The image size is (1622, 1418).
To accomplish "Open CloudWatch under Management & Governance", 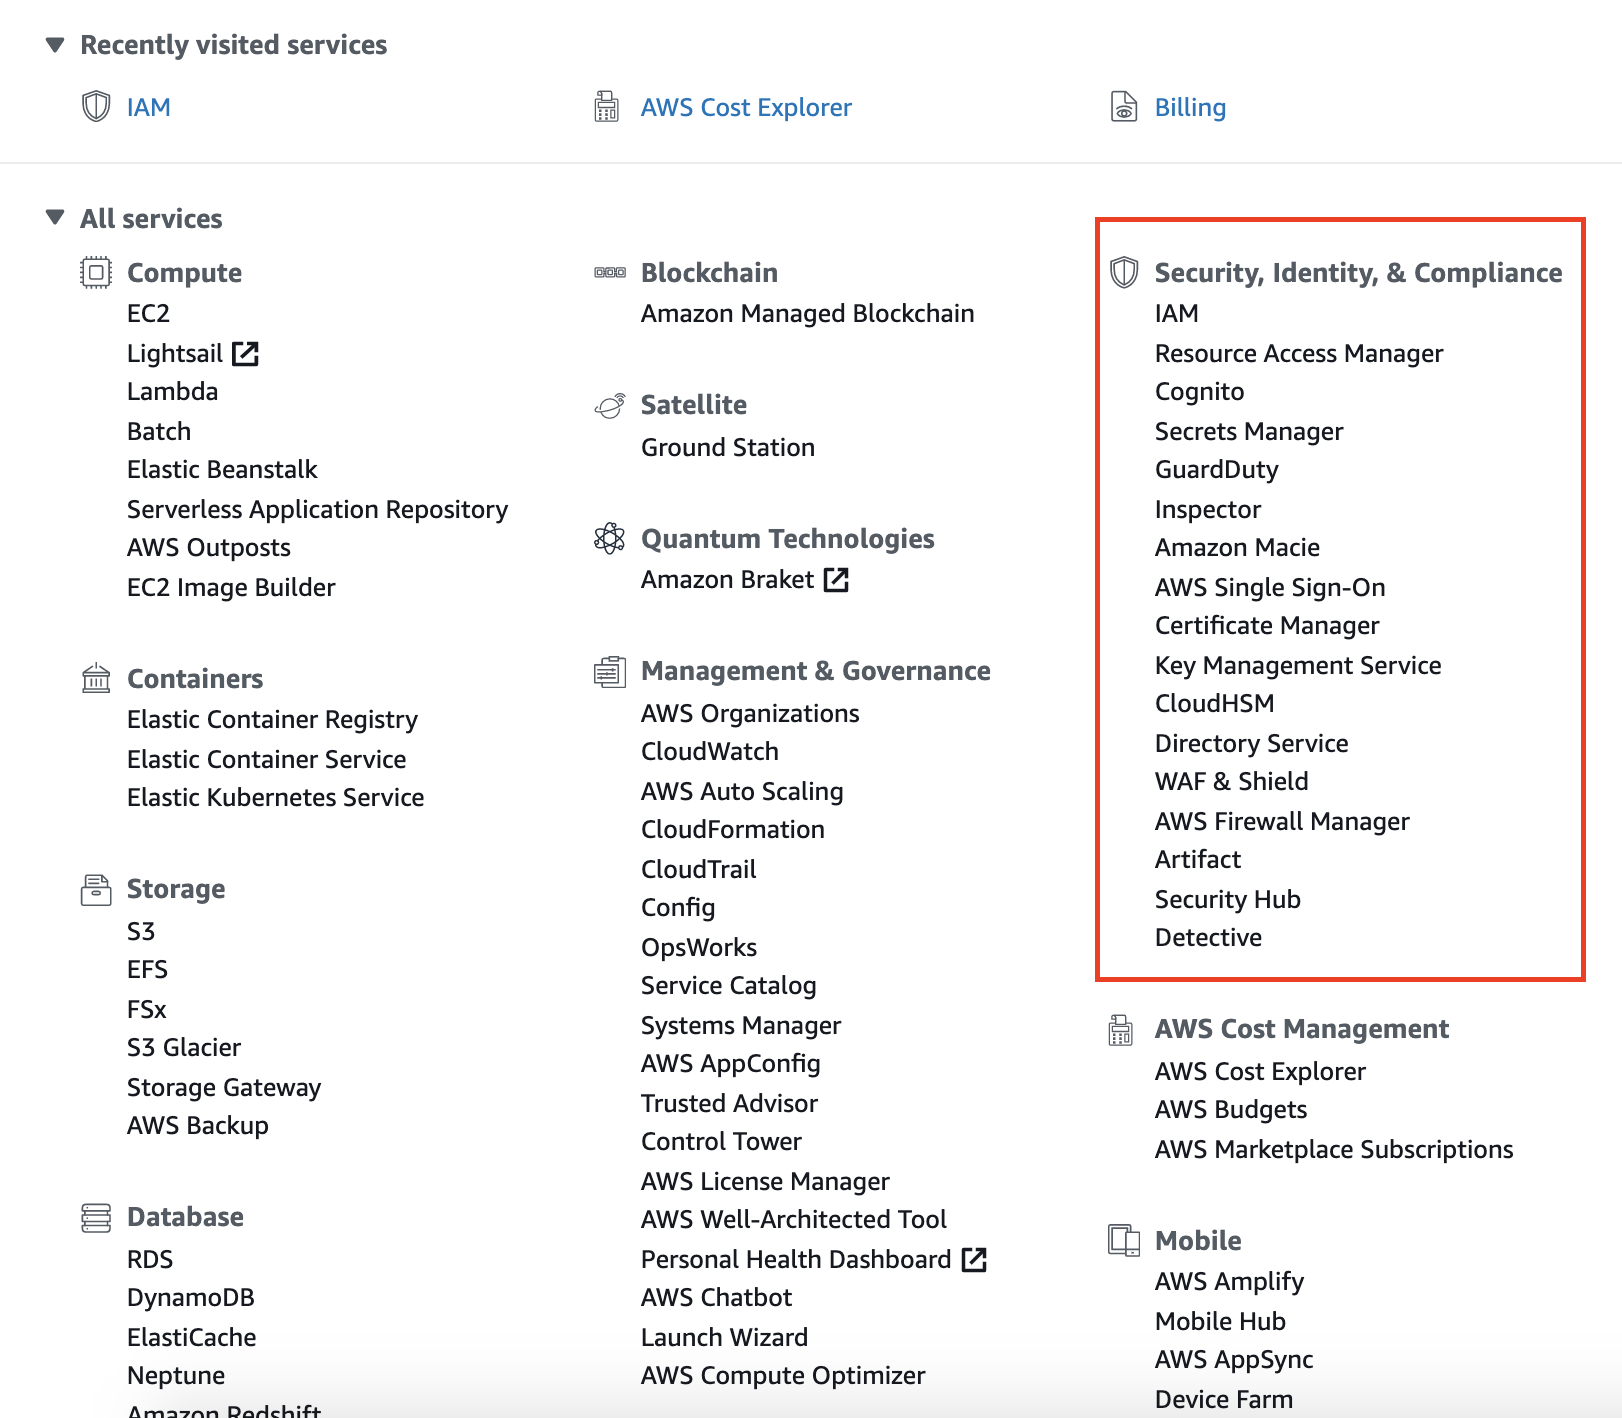I will point(709,751).
